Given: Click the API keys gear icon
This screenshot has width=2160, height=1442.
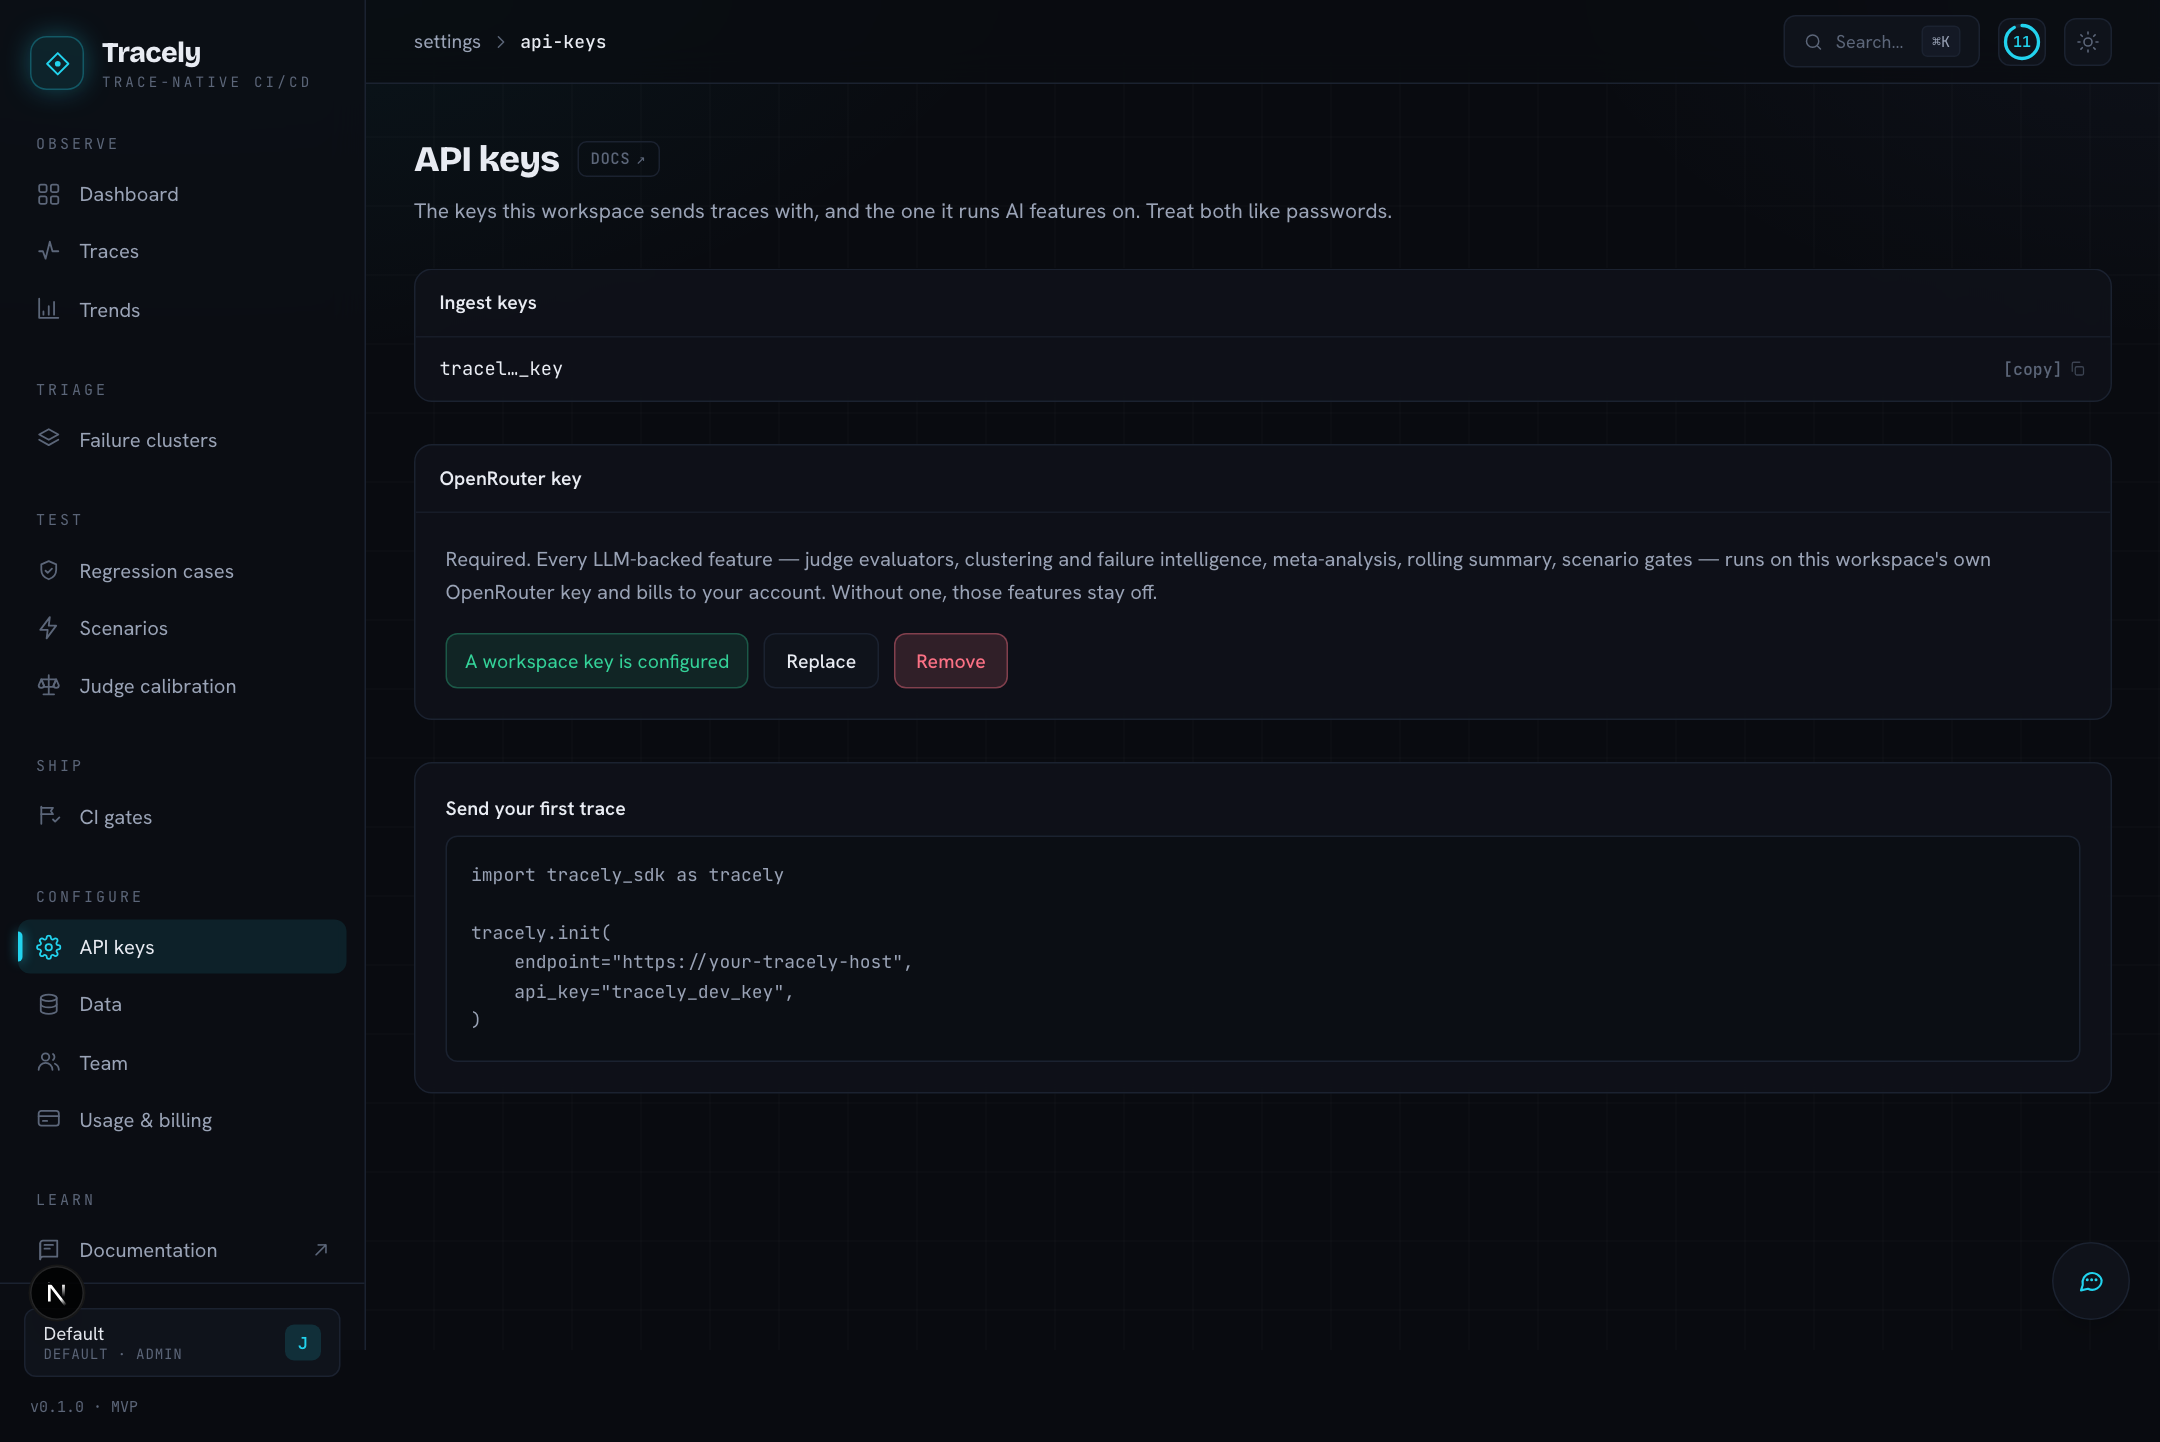Looking at the screenshot, I should point(48,947).
